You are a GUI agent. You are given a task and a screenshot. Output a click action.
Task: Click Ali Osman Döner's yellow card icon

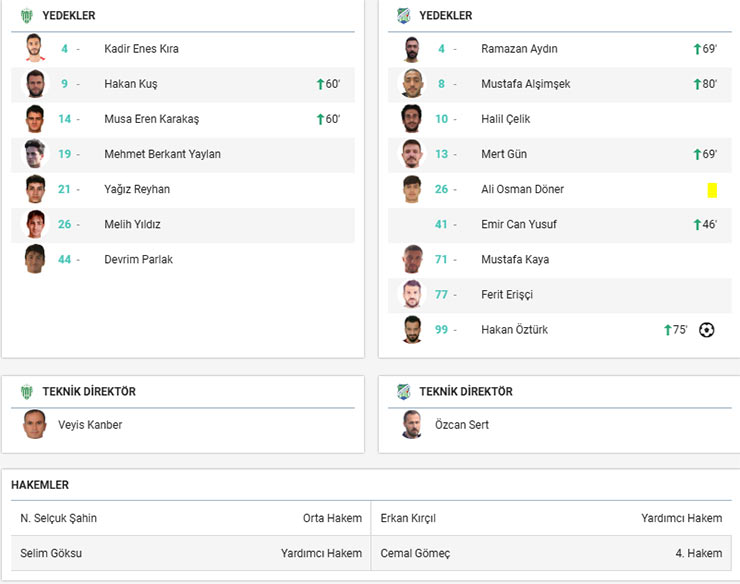coord(712,190)
